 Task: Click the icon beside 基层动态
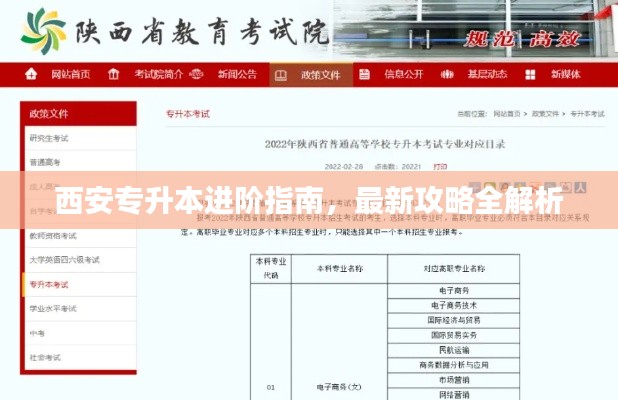coord(449,75)
